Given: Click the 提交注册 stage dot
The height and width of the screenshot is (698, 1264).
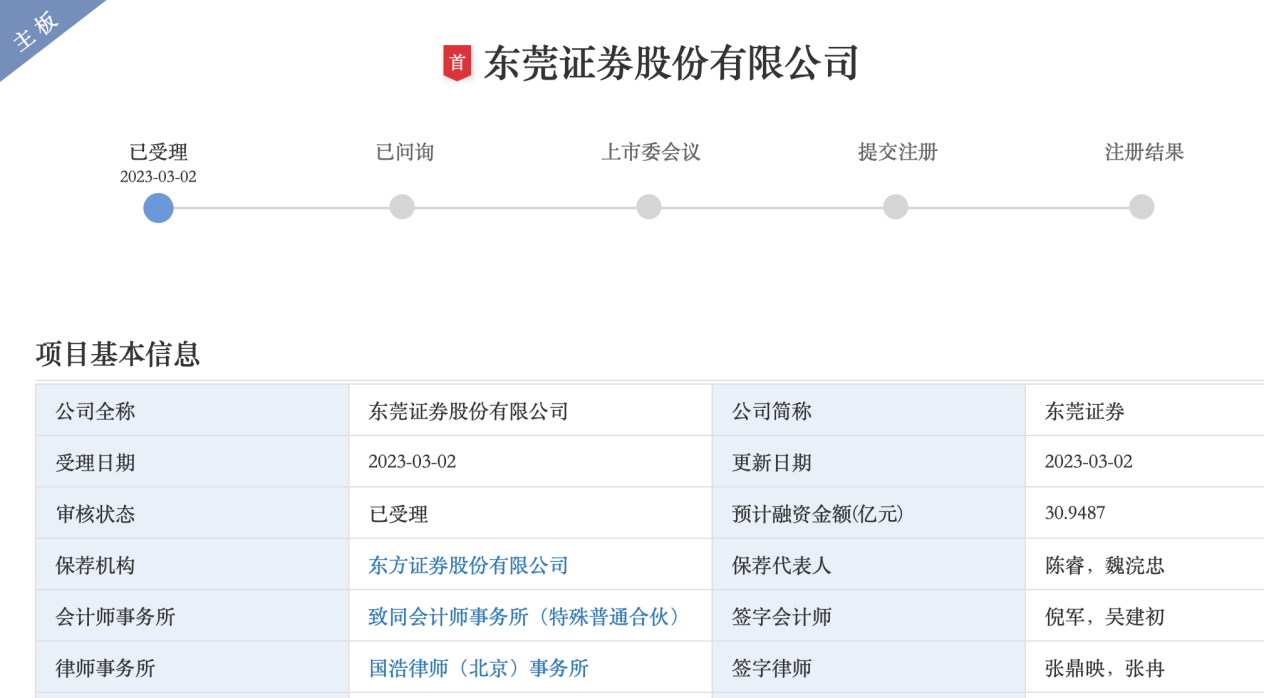Looking at the screenshot, I should click(x=895, y=207).
